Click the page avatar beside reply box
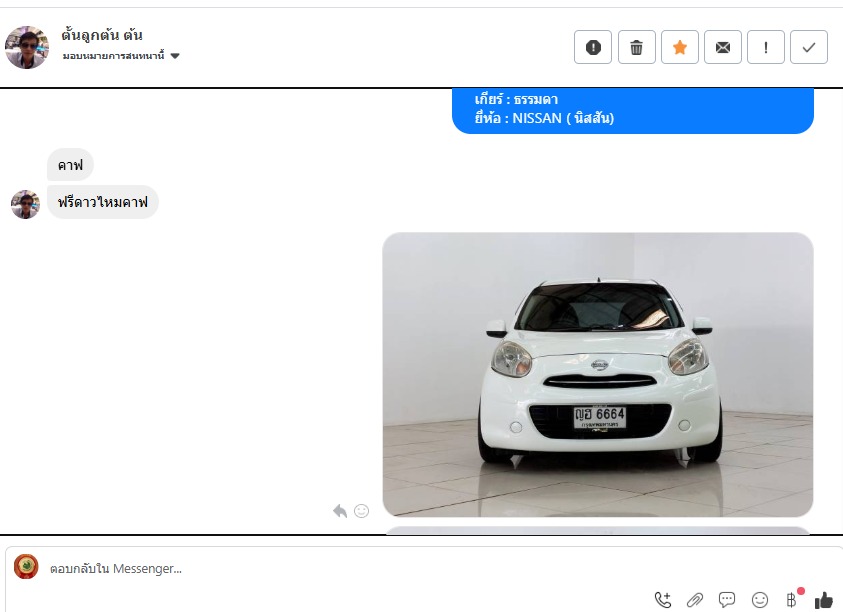Image resolution: width=843 pixels, height=612 pixels. pyautogui.click(x=26, y=567)
